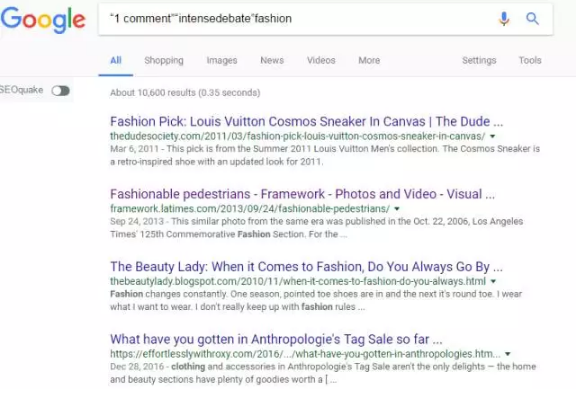
Task: Open Fashionable pedestrians Framework result link
Action: tap(302, 194)
